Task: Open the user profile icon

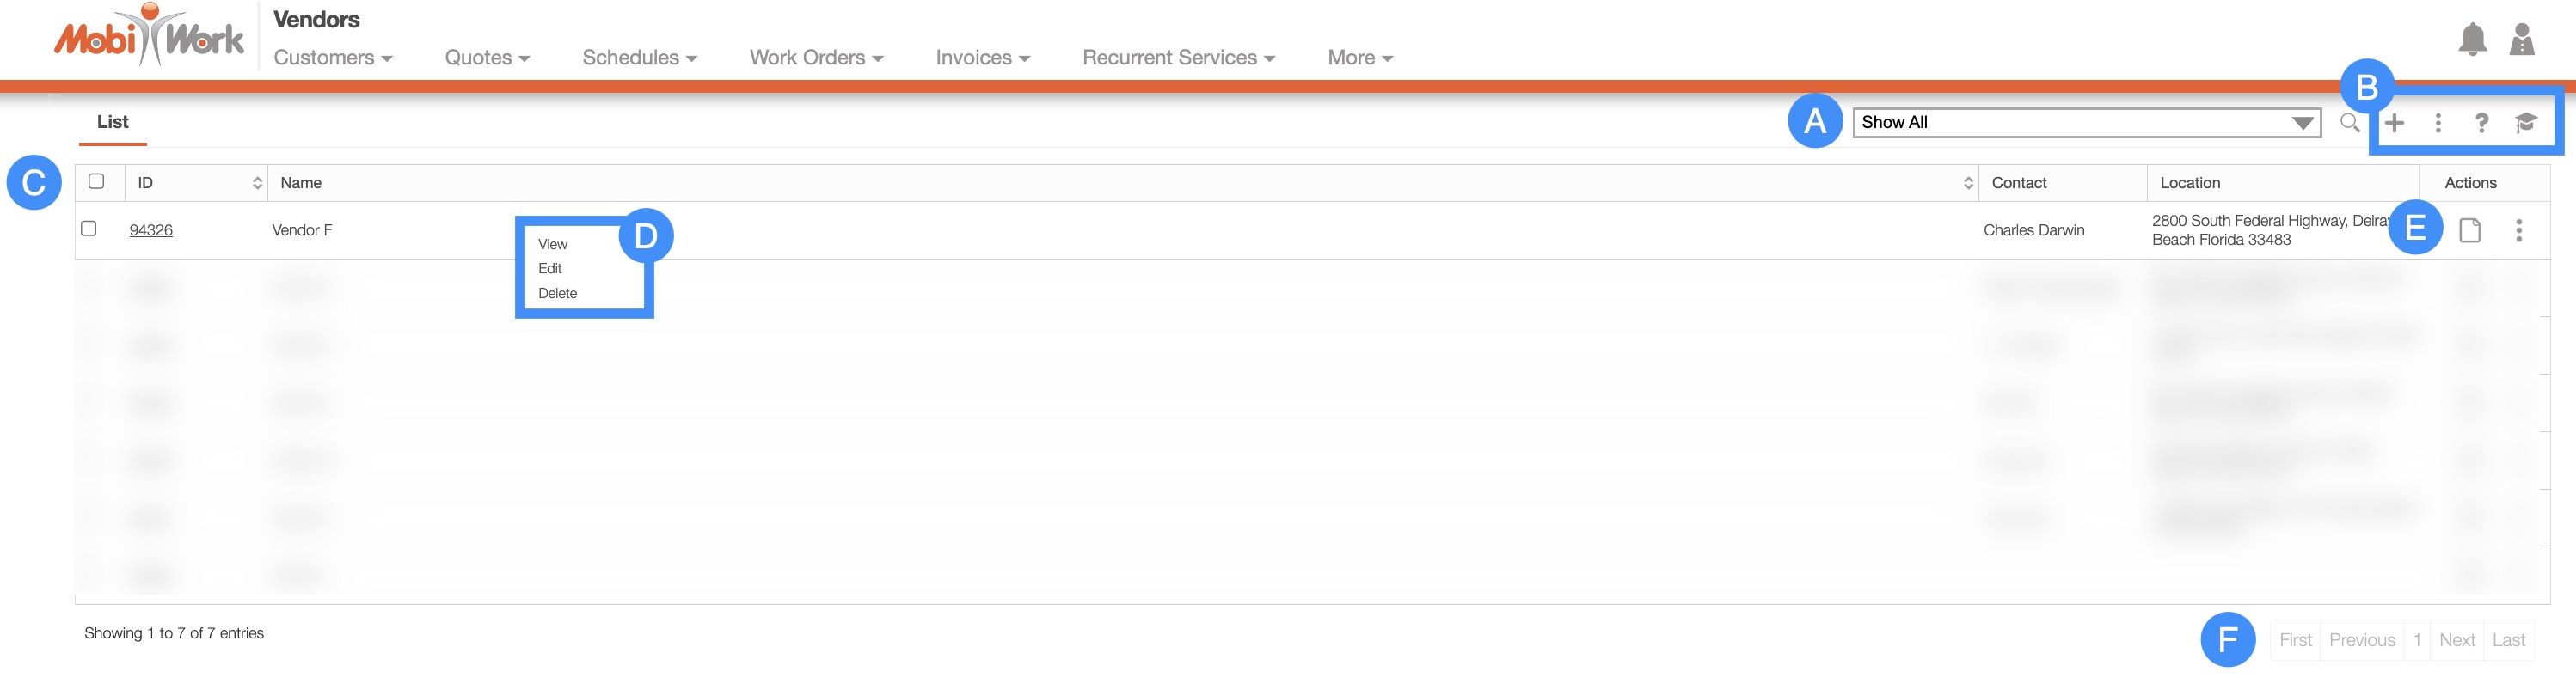Action: pos(2521,40)
